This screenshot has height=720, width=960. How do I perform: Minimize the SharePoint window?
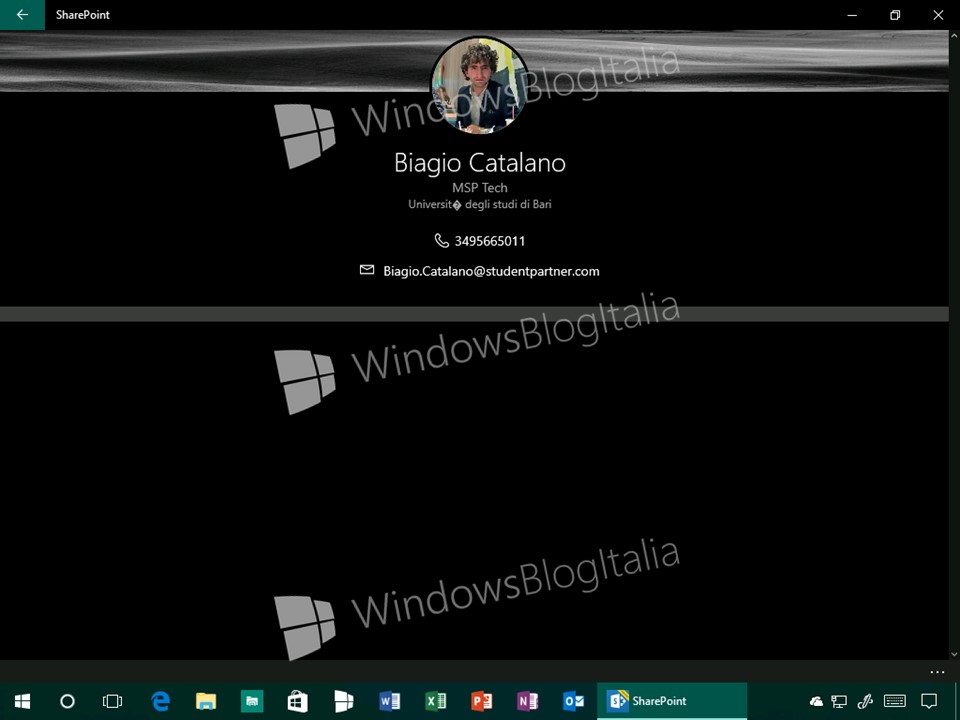click(852, 15)
